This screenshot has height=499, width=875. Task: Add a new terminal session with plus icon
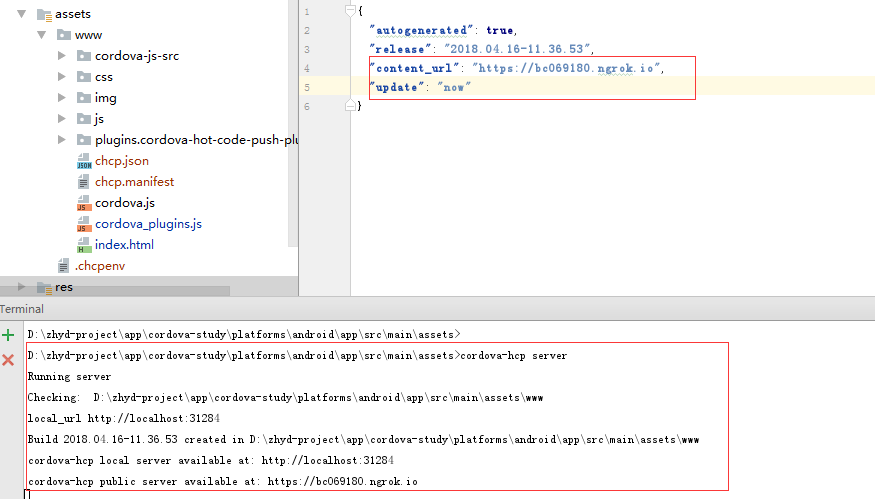tap(8, 335)
